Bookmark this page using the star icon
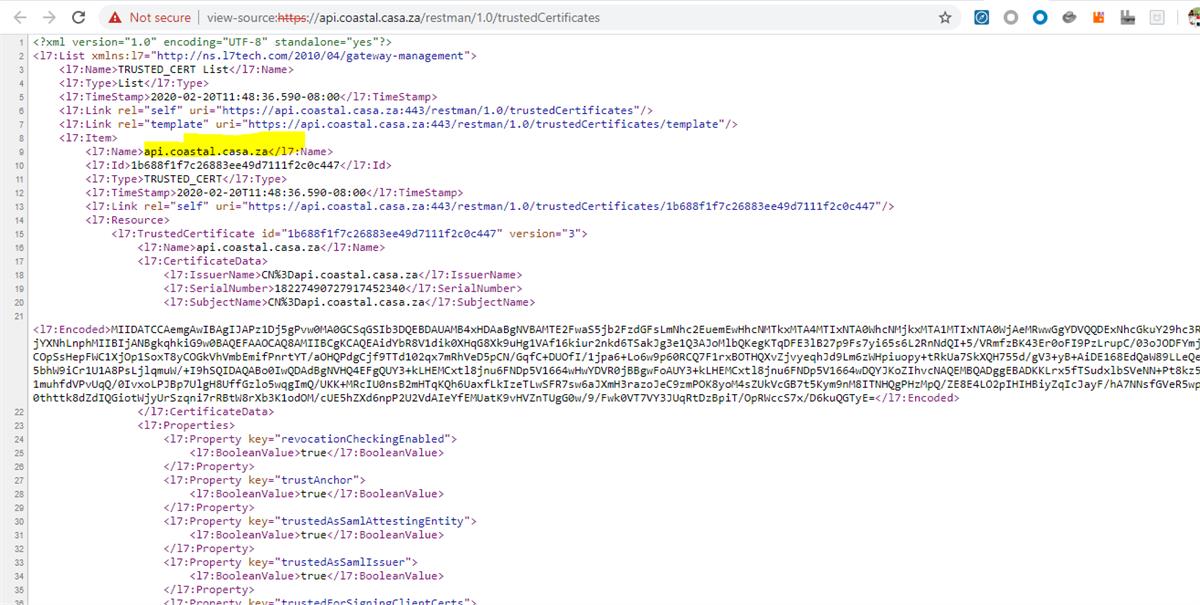Viewport: 1200px width, 605px height. coord(942,17)
